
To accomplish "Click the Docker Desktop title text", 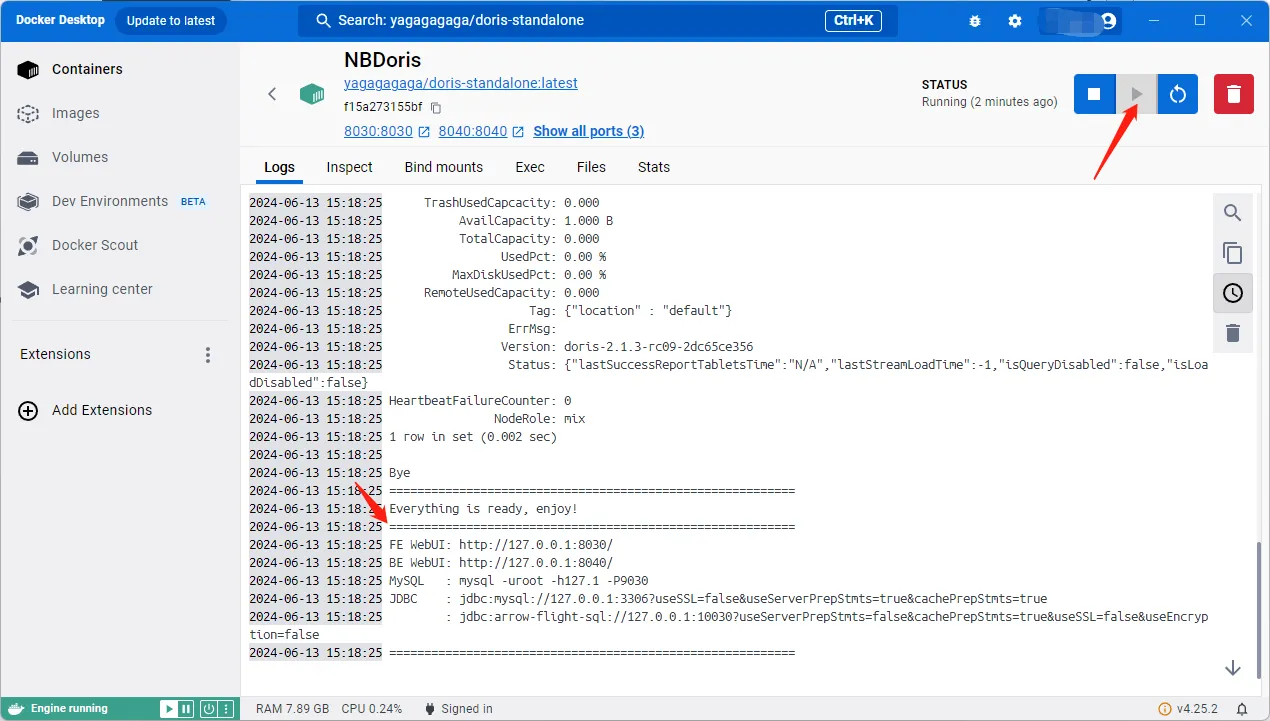I will (x=60, y=20).
